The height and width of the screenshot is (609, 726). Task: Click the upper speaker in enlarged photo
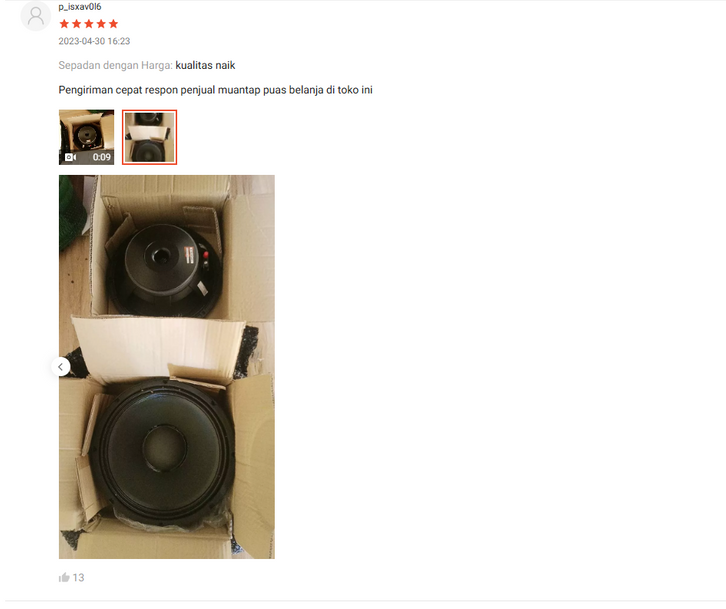(x=164, y=269)
